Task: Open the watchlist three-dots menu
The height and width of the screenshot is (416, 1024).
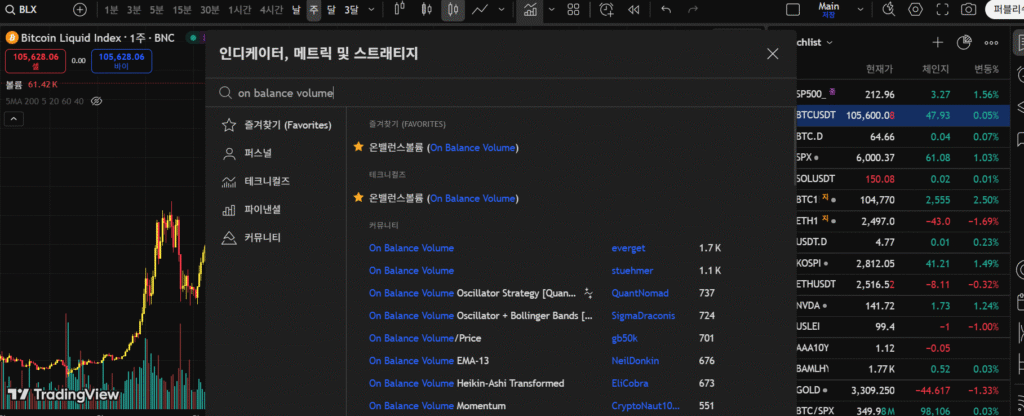Action: (991, 42)
